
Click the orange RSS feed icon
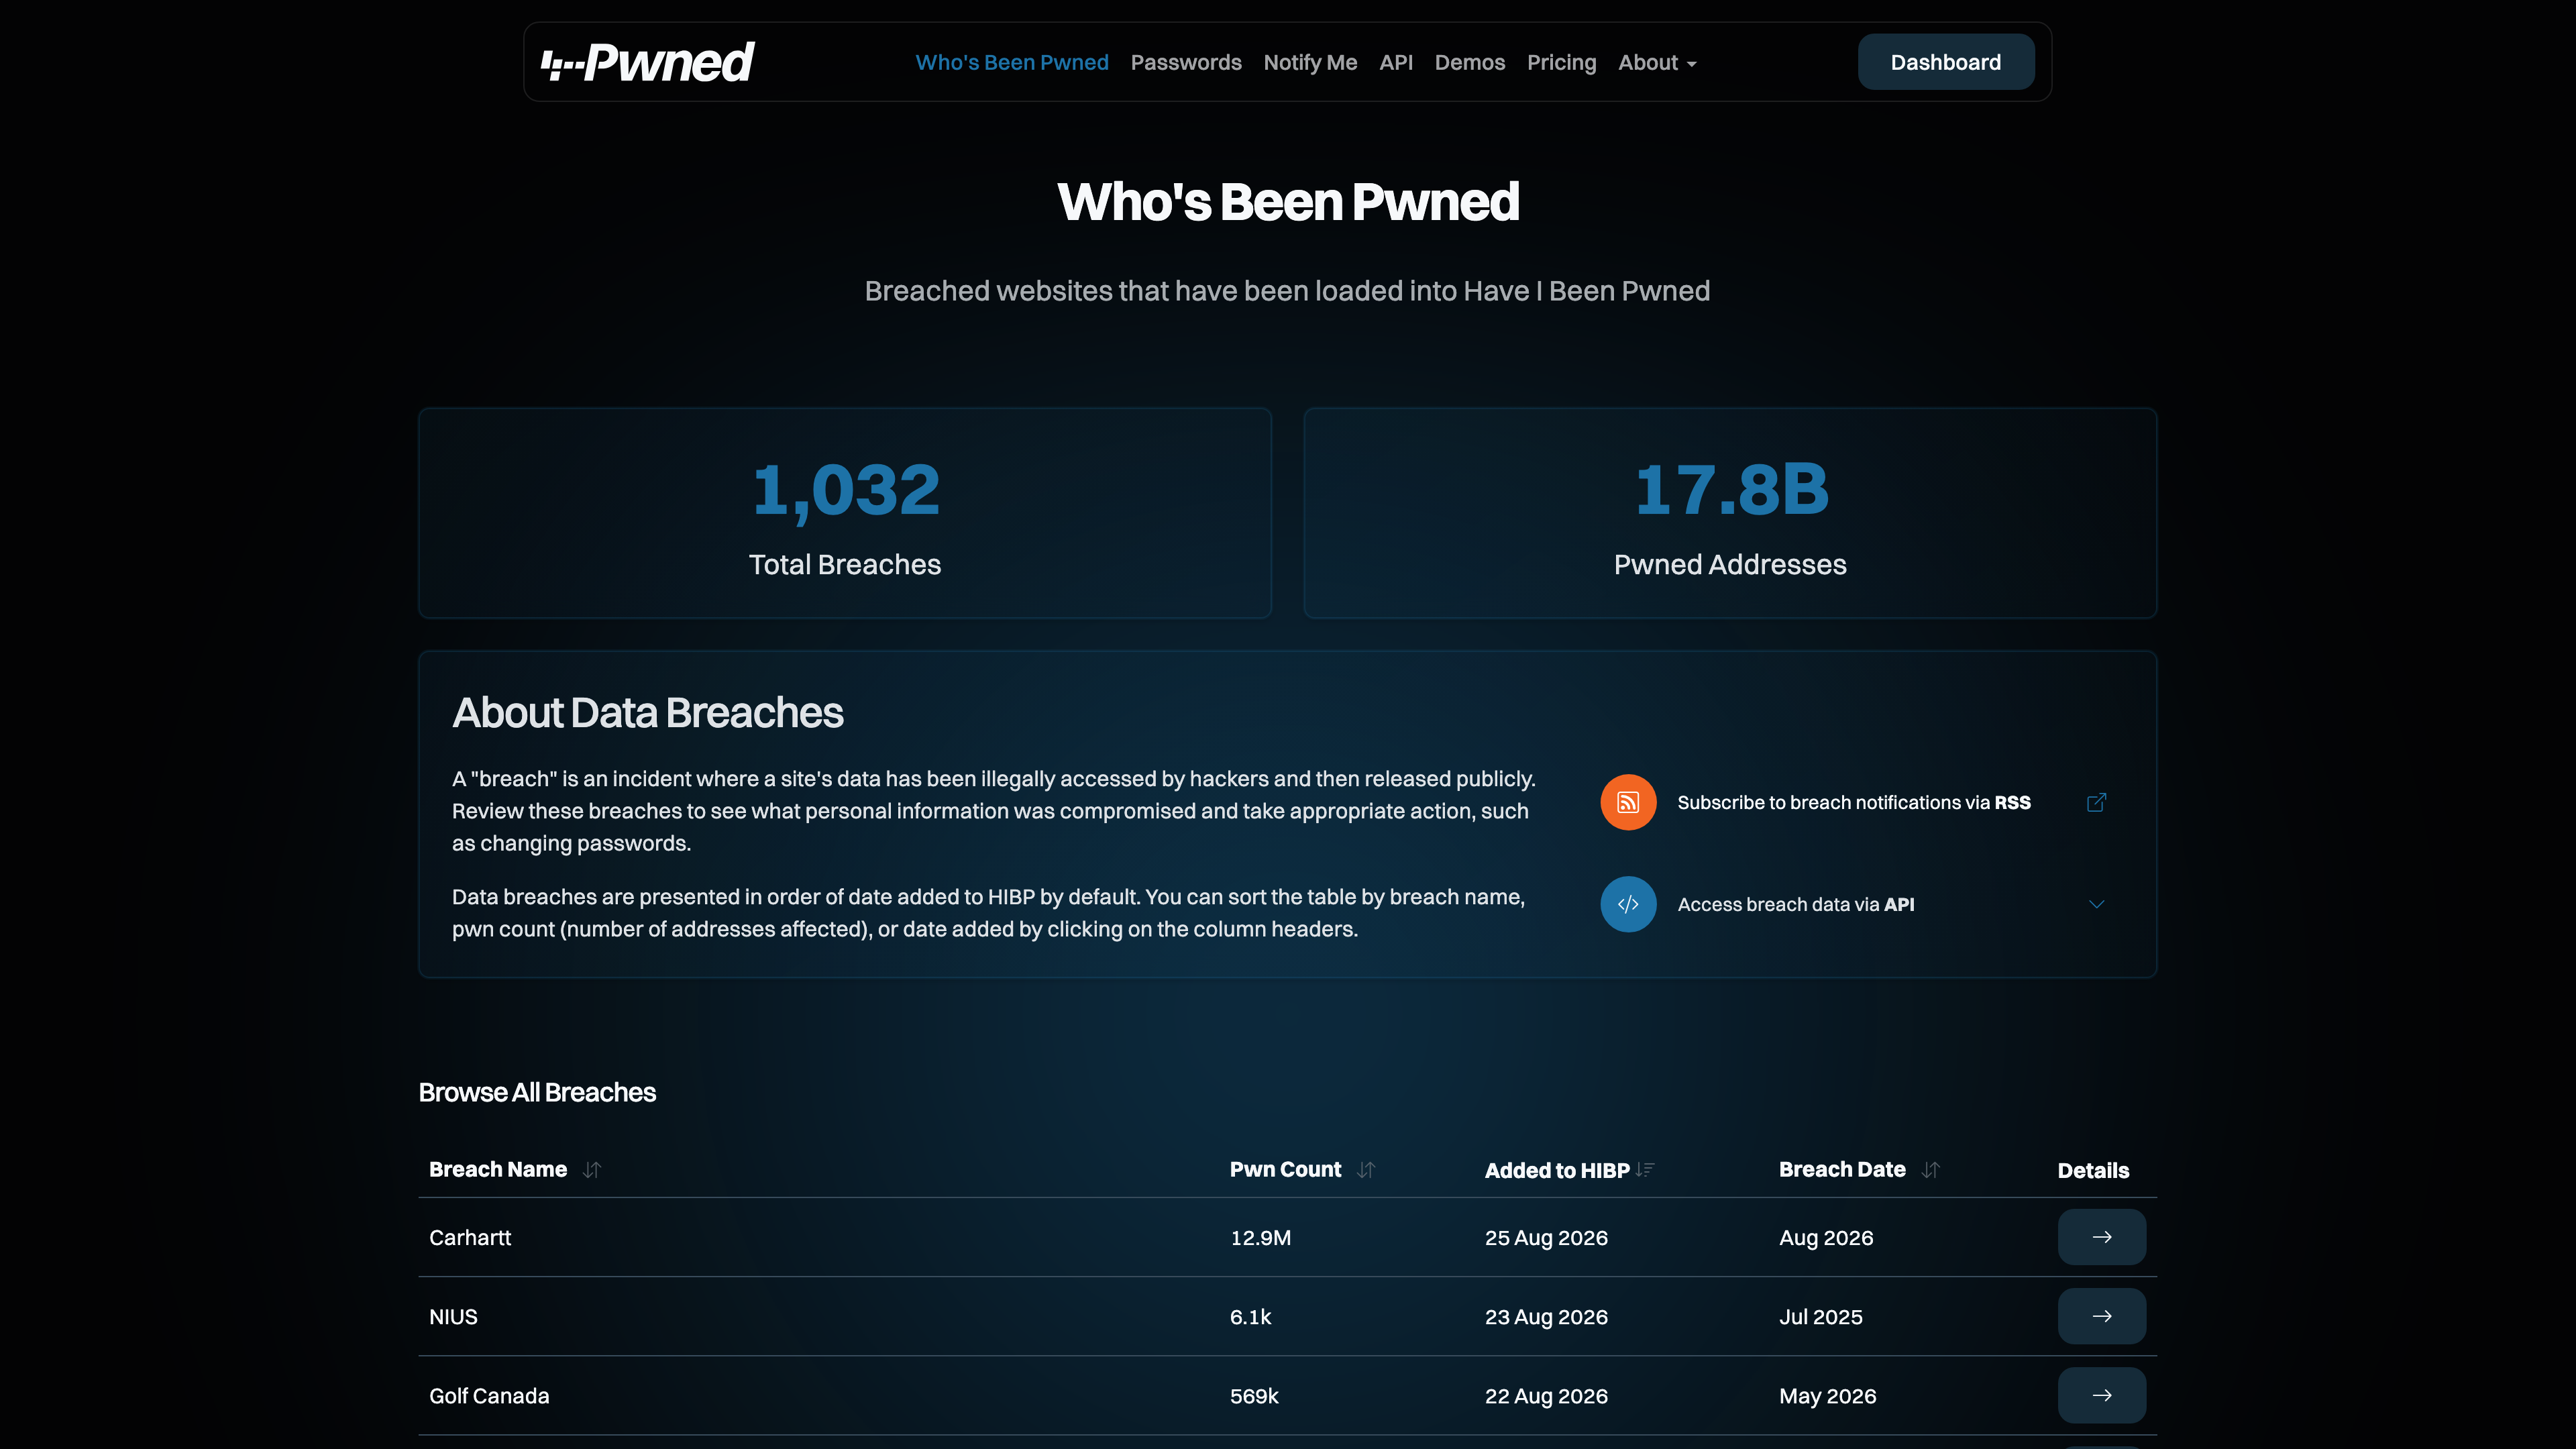point(1628,802)
